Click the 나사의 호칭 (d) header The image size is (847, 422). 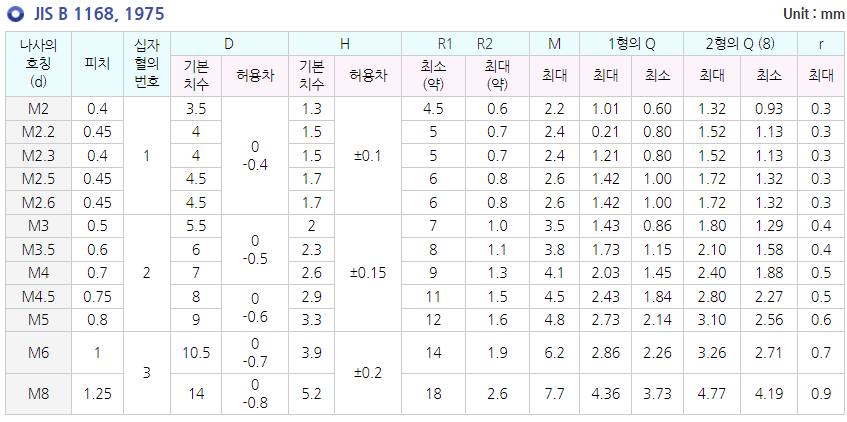click(x=38, y=64)
